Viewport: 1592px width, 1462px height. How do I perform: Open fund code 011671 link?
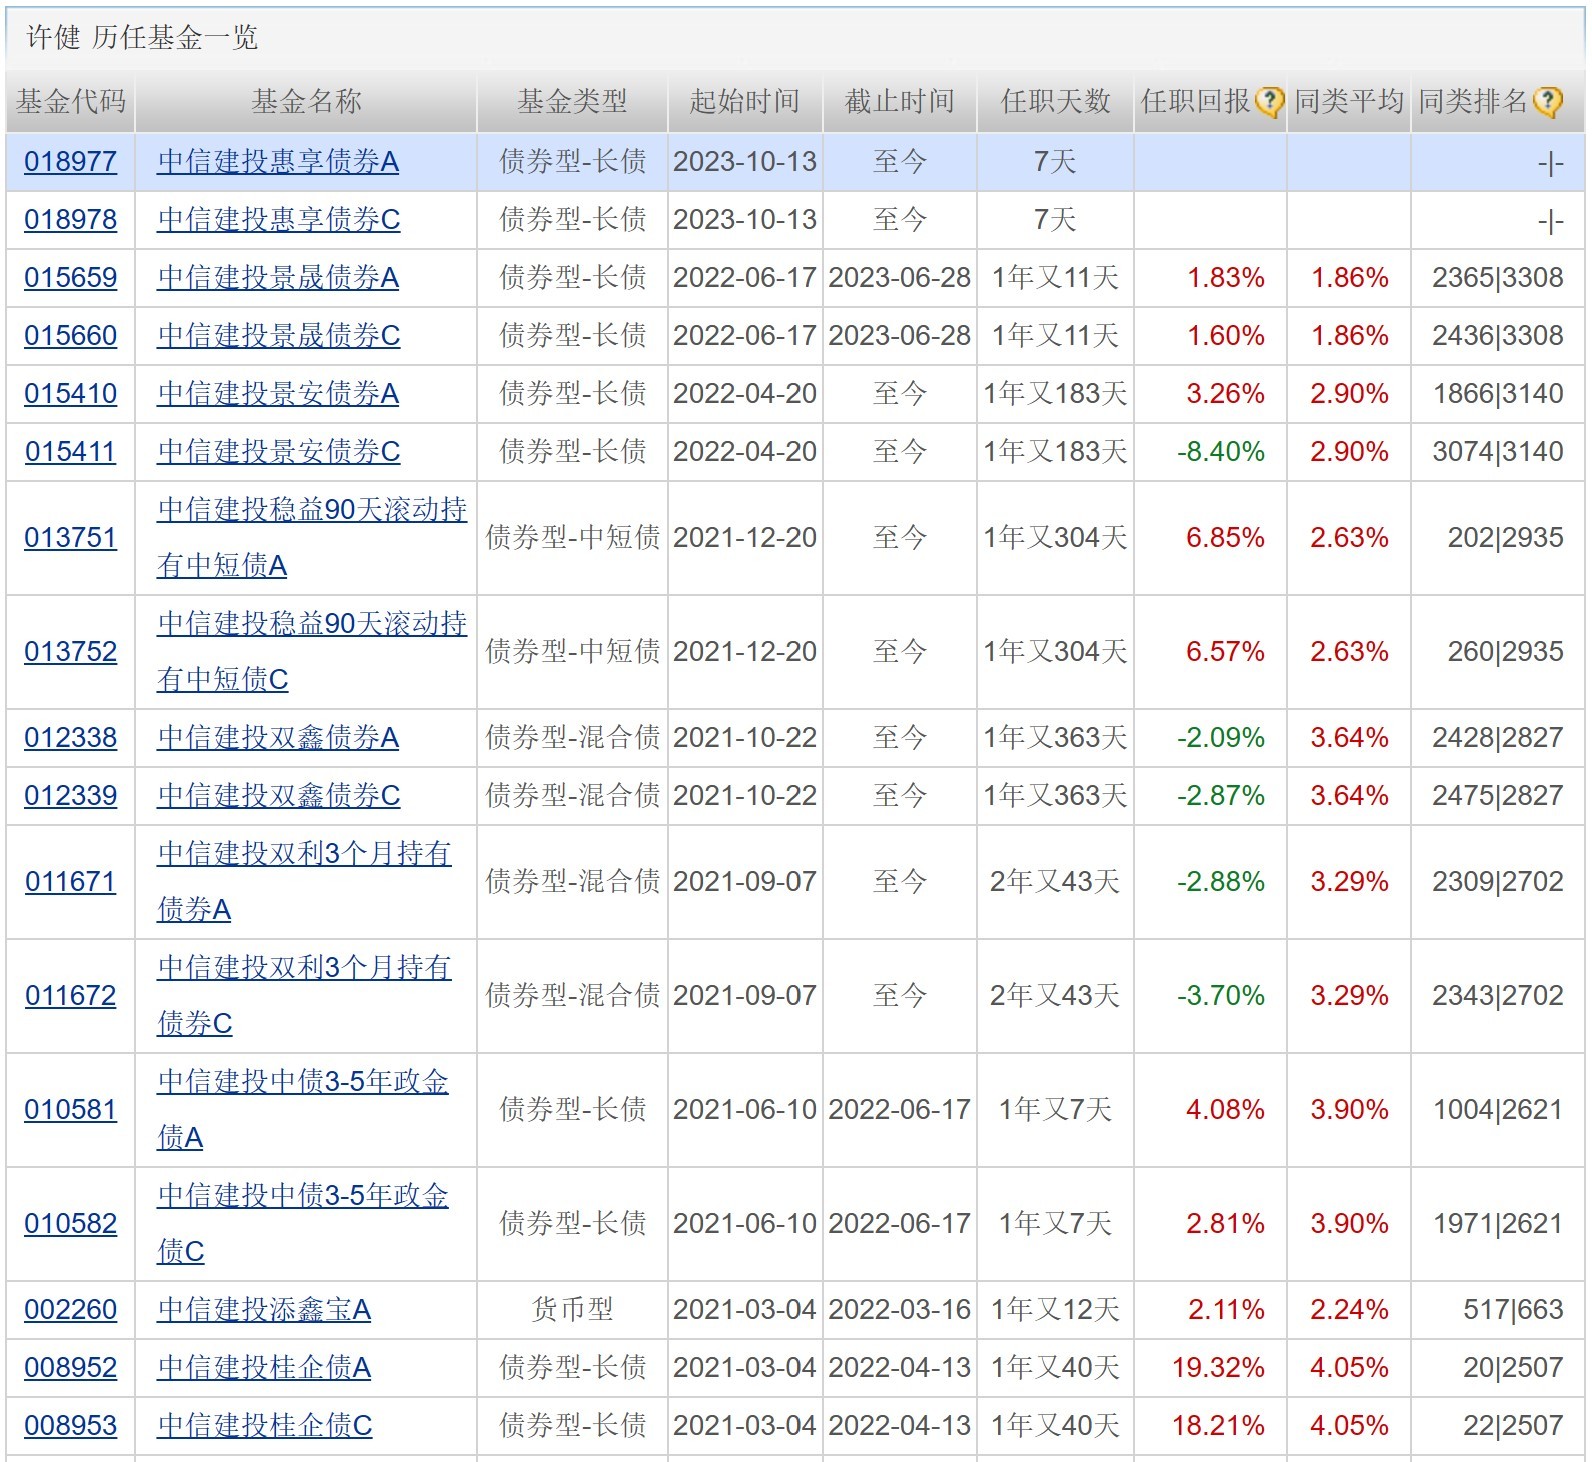click(70, 882)
